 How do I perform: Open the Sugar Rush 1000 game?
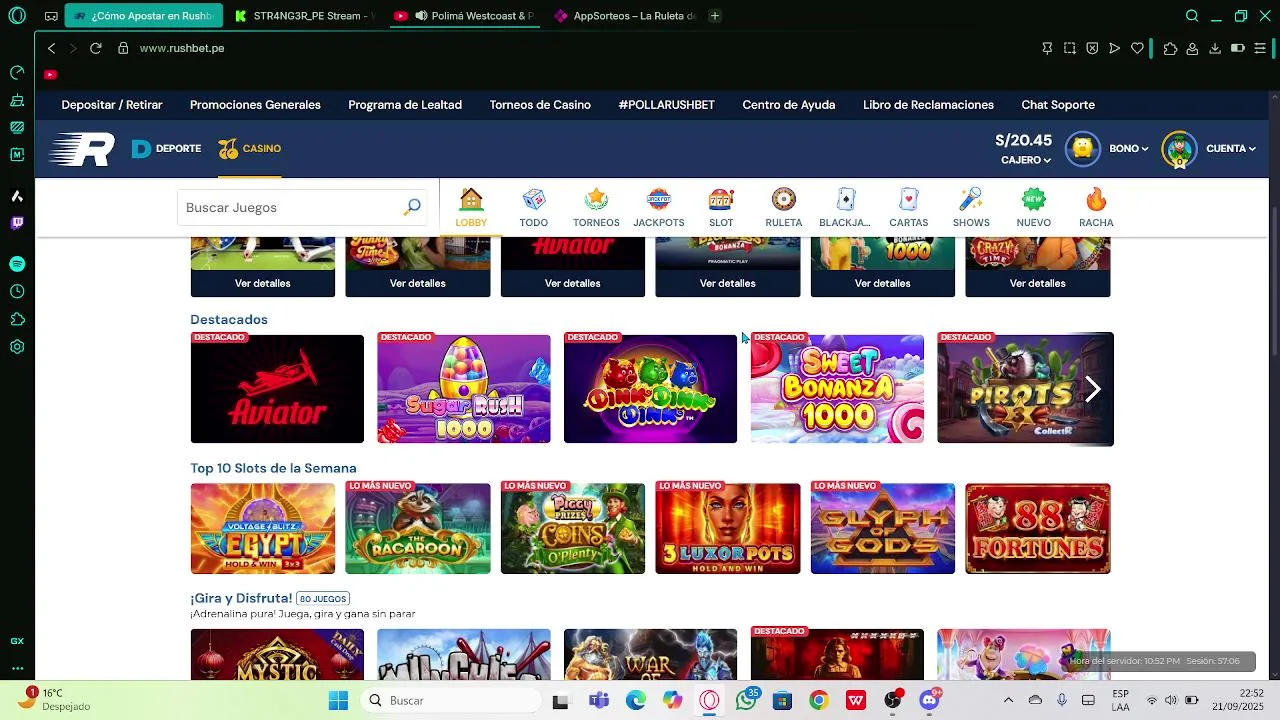tap(464, 389)
